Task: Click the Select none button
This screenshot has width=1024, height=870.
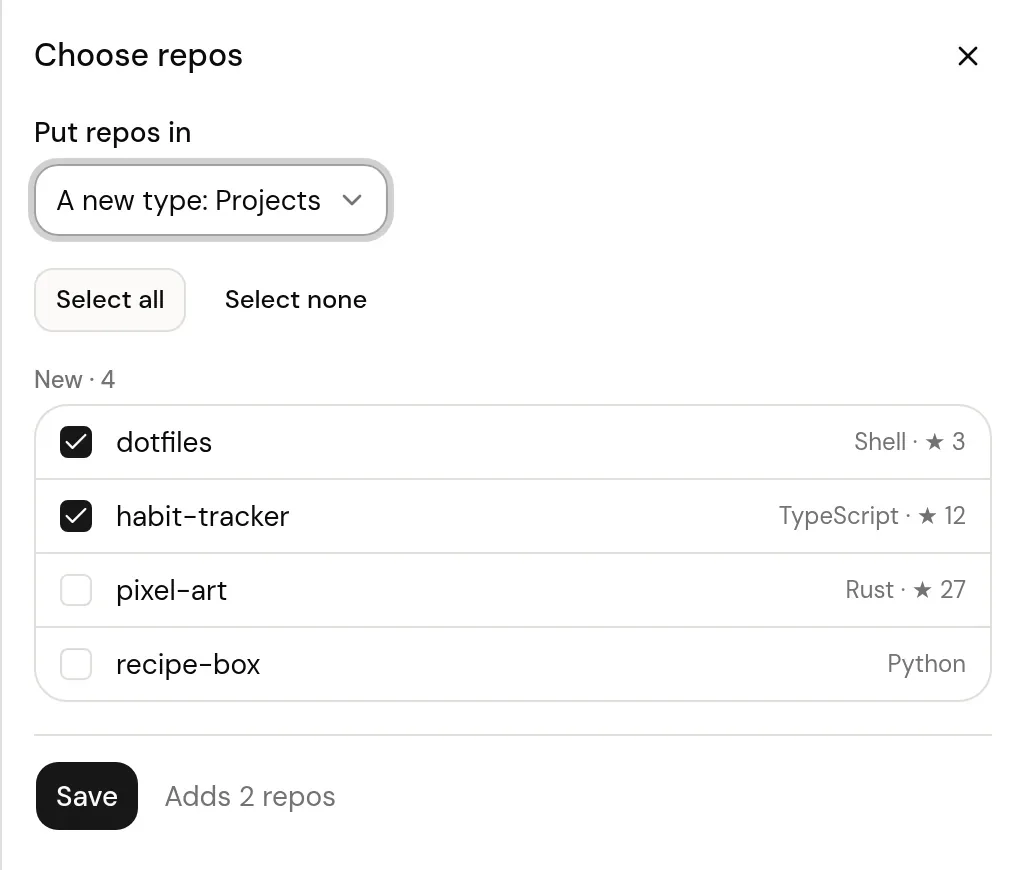Action: (296, 300)
